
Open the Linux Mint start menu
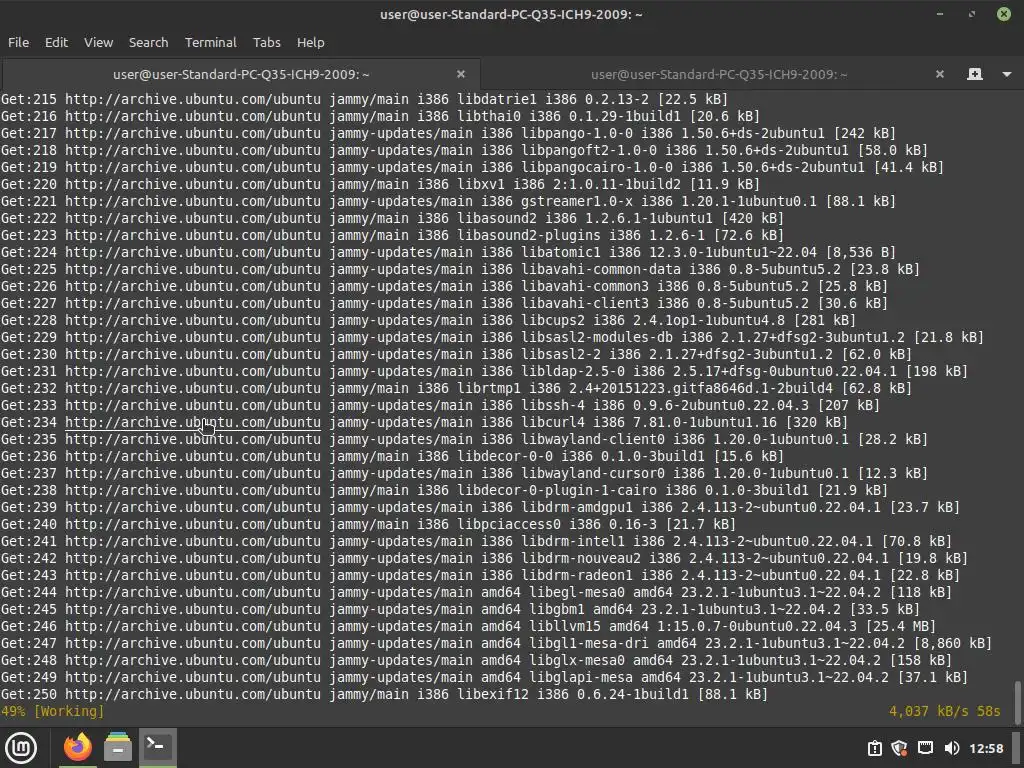(21, 748)
